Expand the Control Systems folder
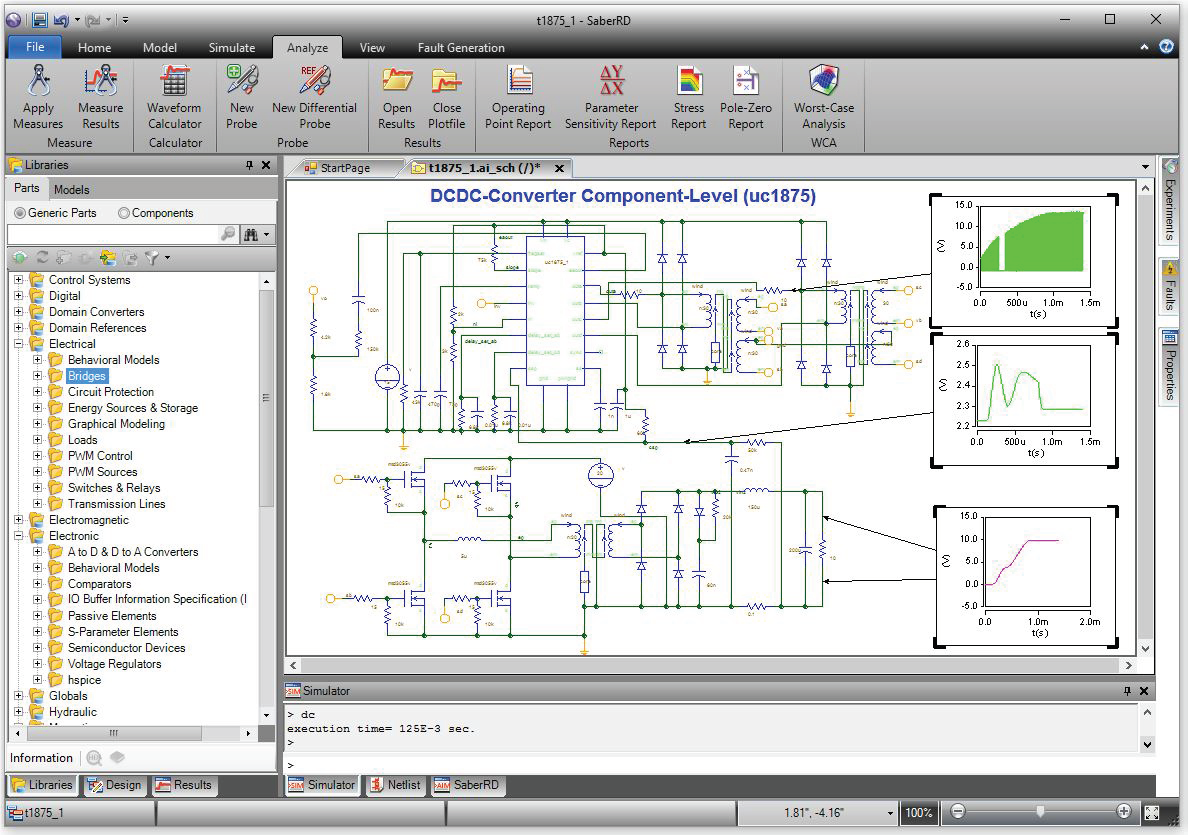This screenshot has height=835, width=1188. click(x=18, y=280)
